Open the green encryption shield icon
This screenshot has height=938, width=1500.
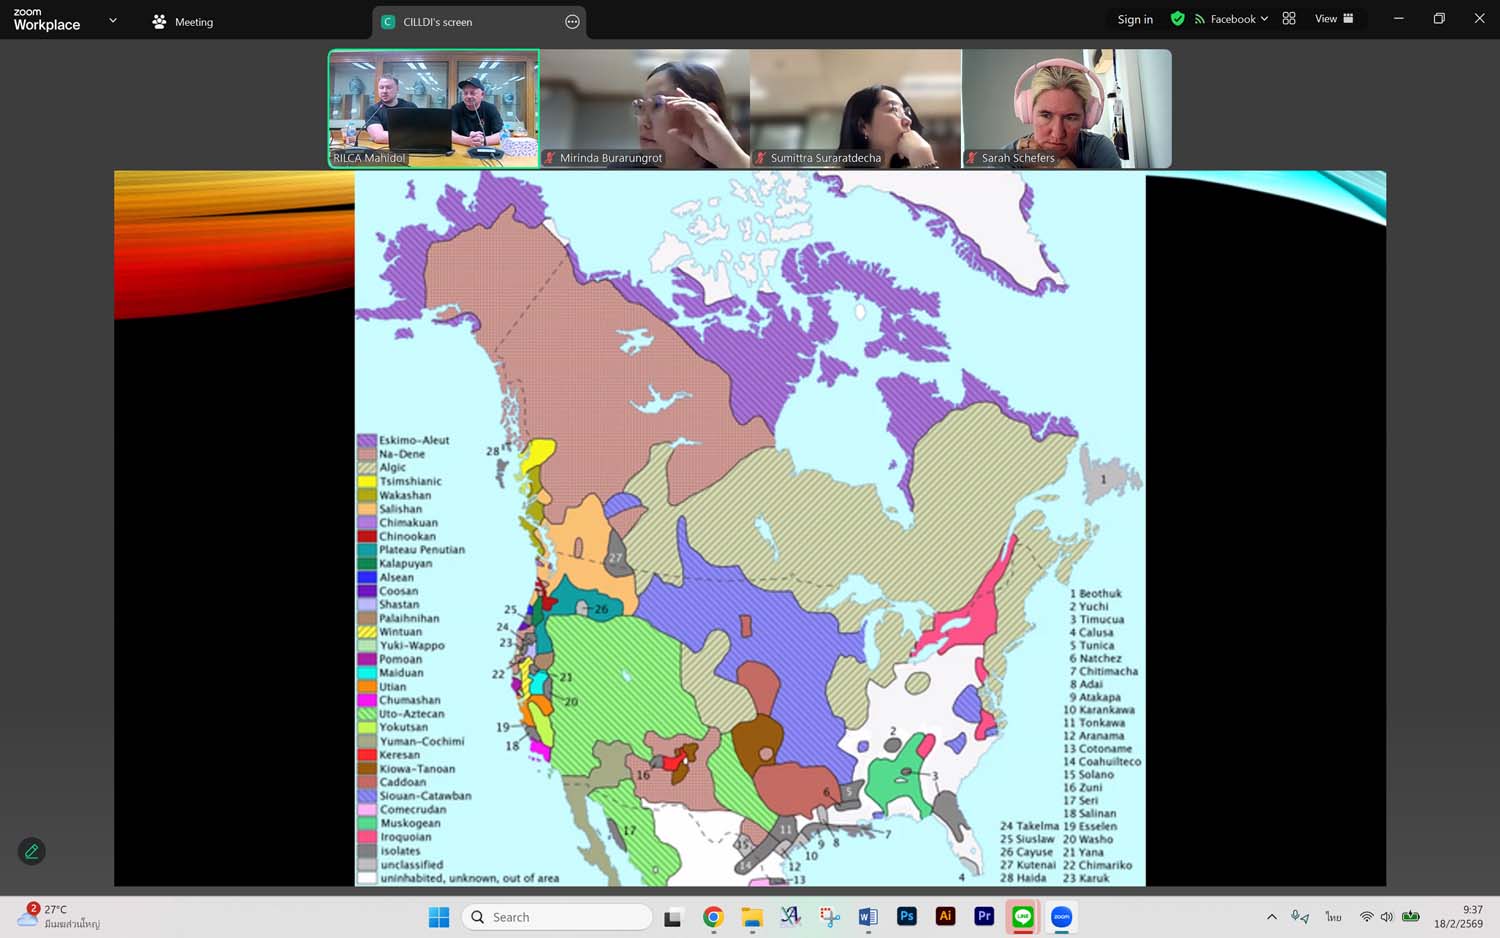1177,19
